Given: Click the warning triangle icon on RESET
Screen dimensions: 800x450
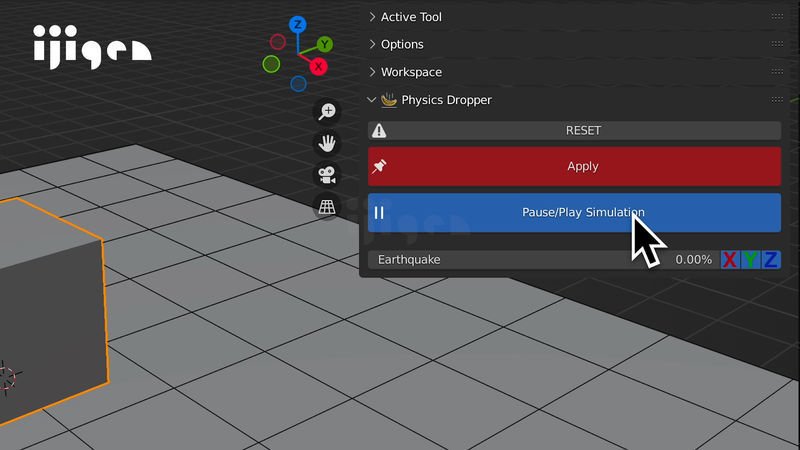Looking at the screenshot, I should click(x=379, y=131).
